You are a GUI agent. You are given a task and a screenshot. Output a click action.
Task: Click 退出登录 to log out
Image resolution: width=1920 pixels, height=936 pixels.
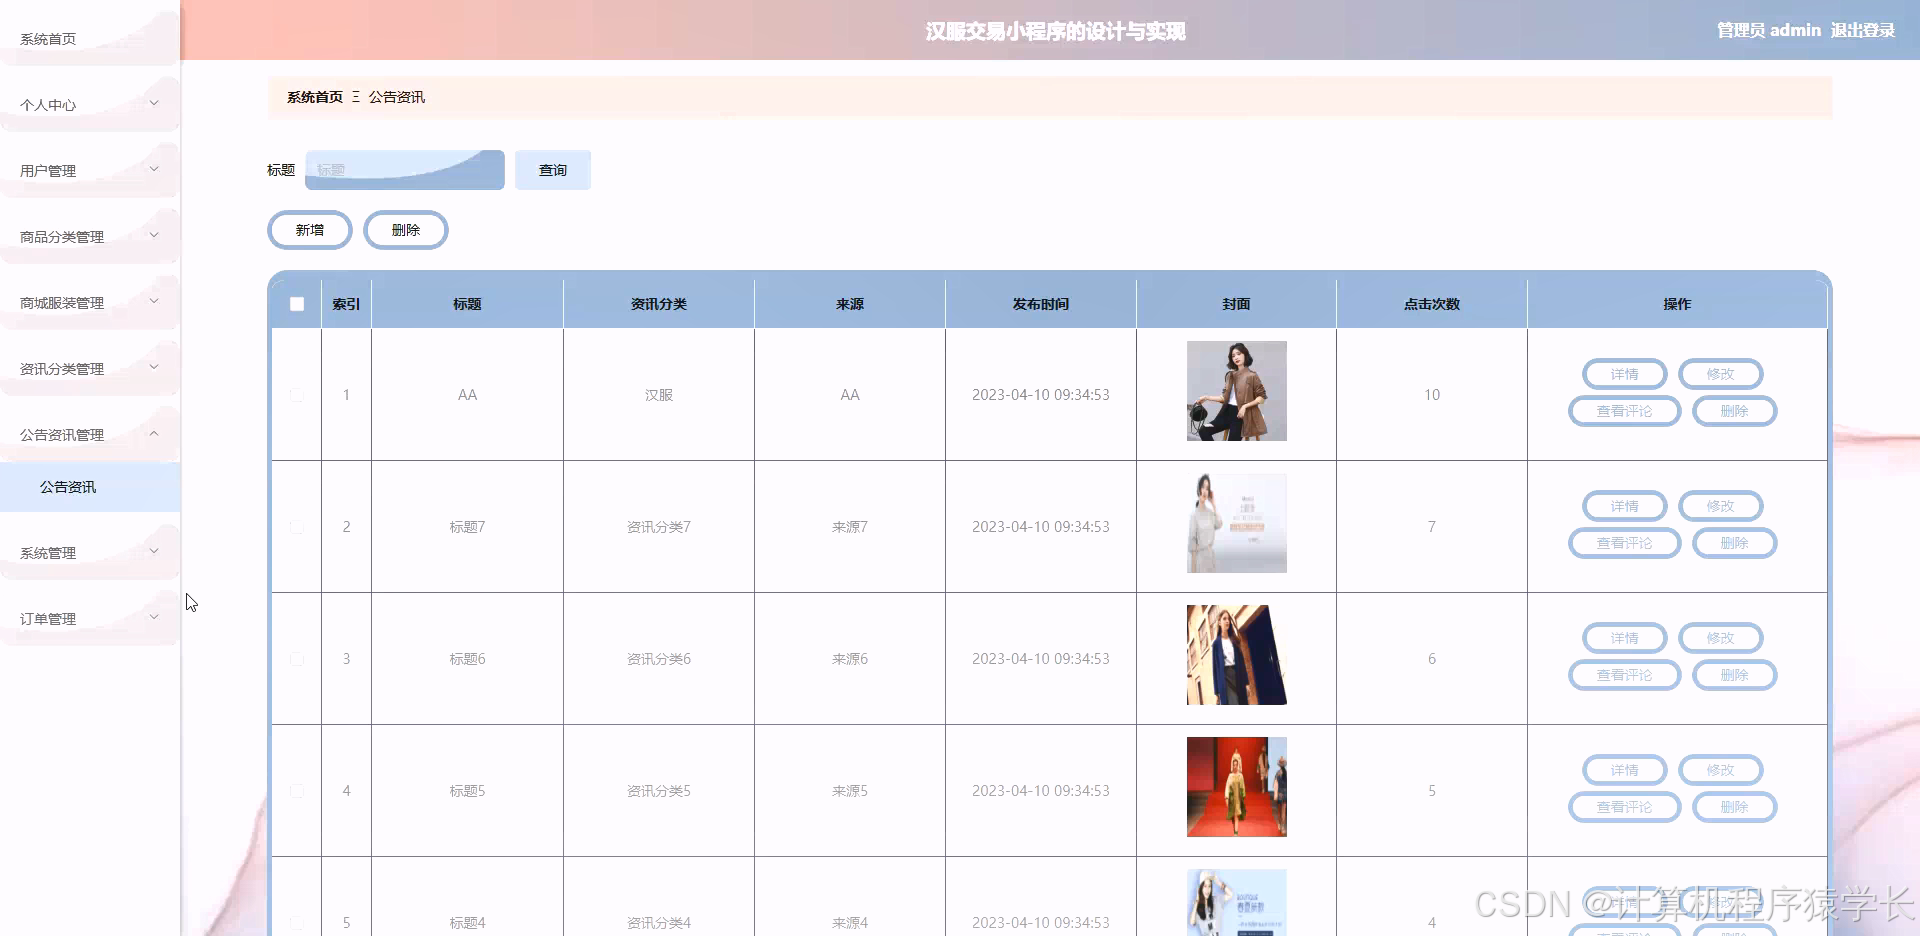pos(1863,30)
